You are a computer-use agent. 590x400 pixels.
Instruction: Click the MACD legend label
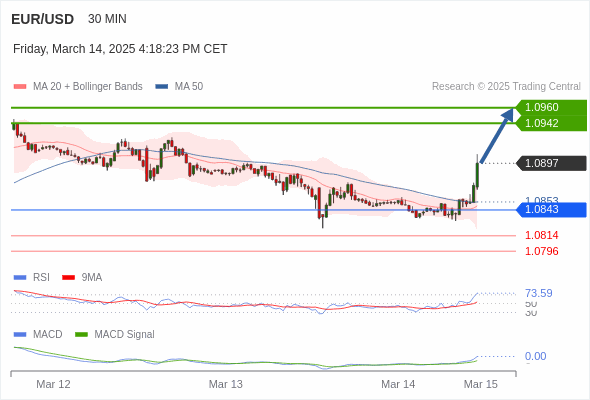click(48, 335)
